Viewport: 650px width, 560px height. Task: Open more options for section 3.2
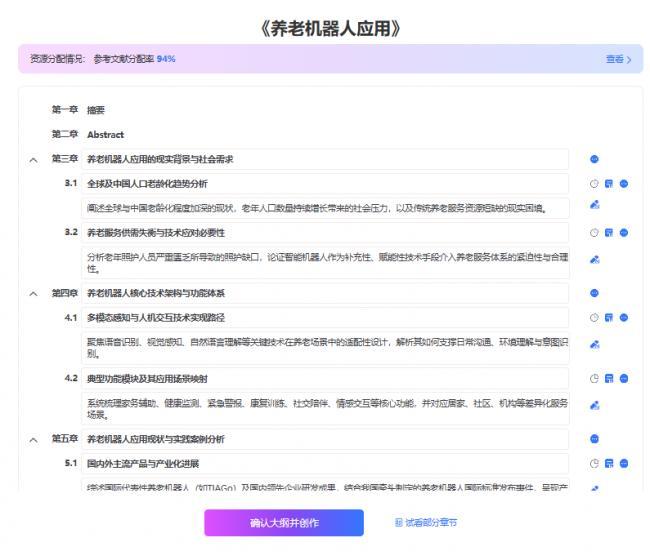click(623, 233)
